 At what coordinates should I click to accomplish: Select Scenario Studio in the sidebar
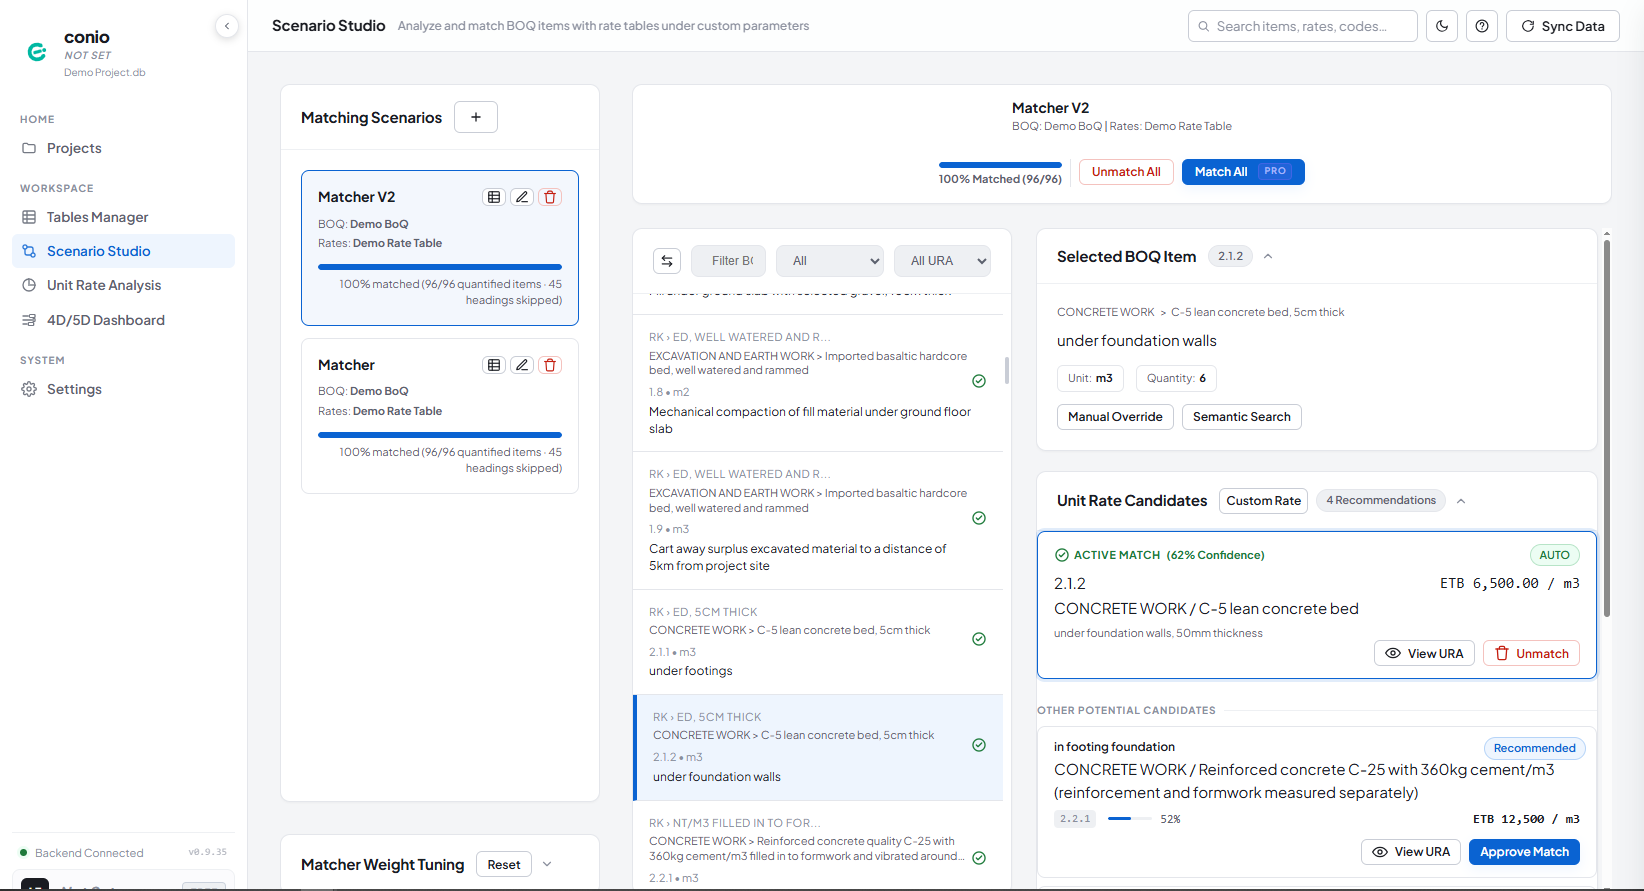coord(123,251)
